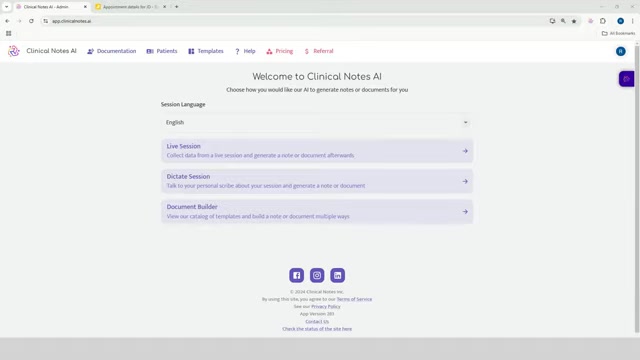The height and width of the screenshot is (360, 640).
Task: Click the install app icon in address bar
Action: tap(552, 21)
